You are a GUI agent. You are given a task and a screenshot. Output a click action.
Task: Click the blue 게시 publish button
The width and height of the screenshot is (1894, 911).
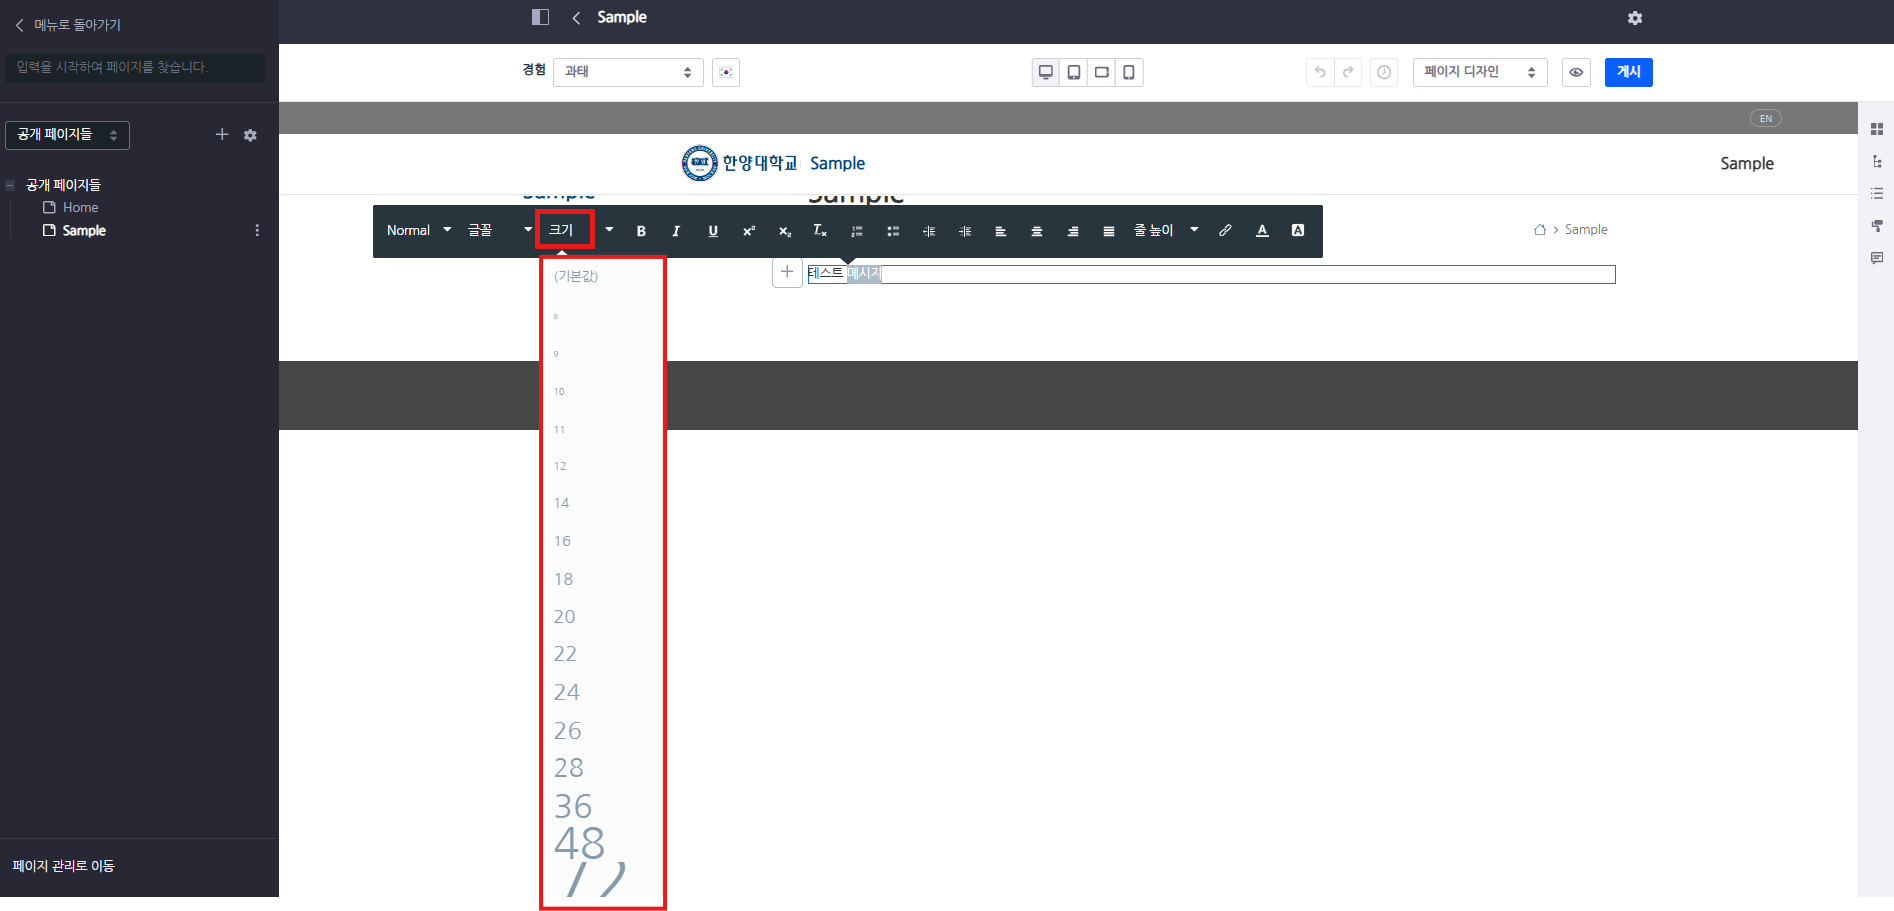pos(1628,72)
